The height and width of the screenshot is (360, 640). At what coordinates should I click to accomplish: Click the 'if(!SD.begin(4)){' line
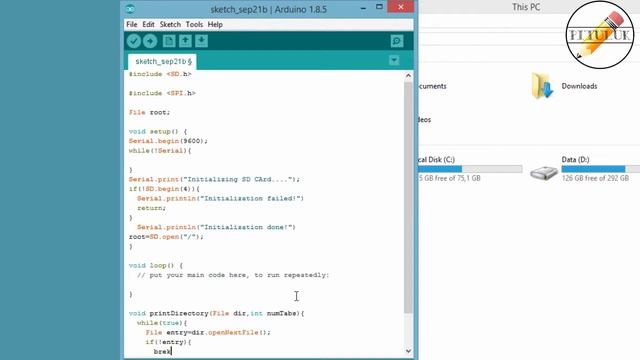[164, 189]
